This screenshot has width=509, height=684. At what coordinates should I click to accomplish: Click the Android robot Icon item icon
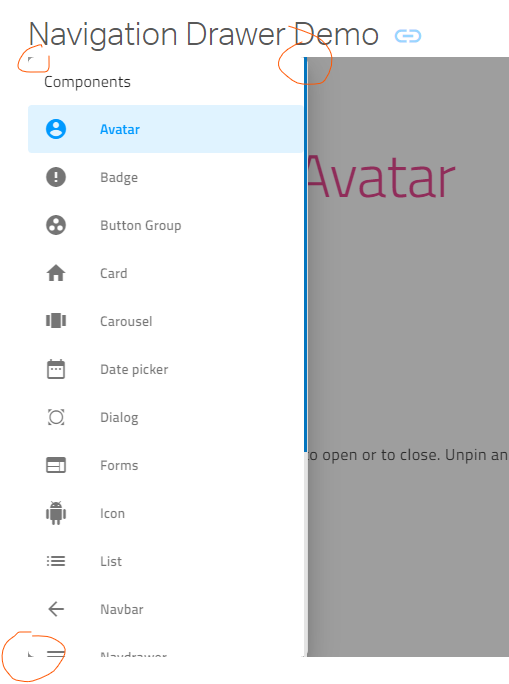click(x=56, y=513)
